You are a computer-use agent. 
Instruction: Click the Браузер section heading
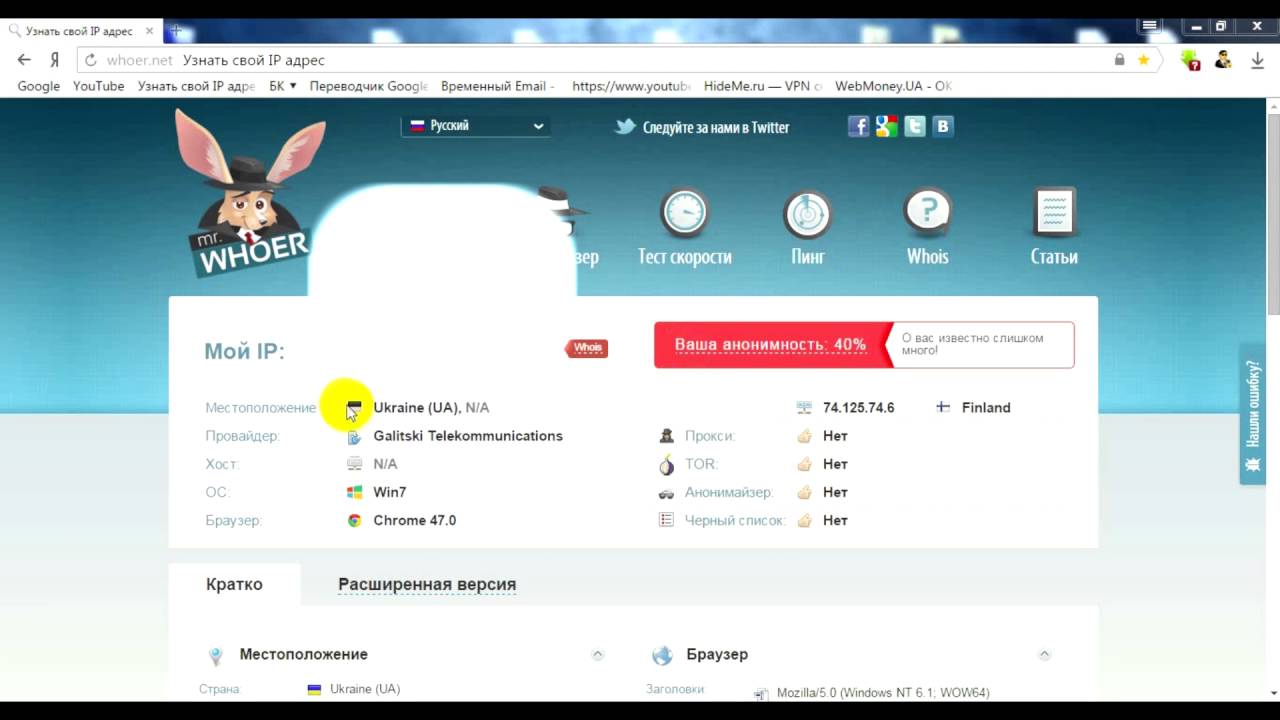click(x=717, y=654)
